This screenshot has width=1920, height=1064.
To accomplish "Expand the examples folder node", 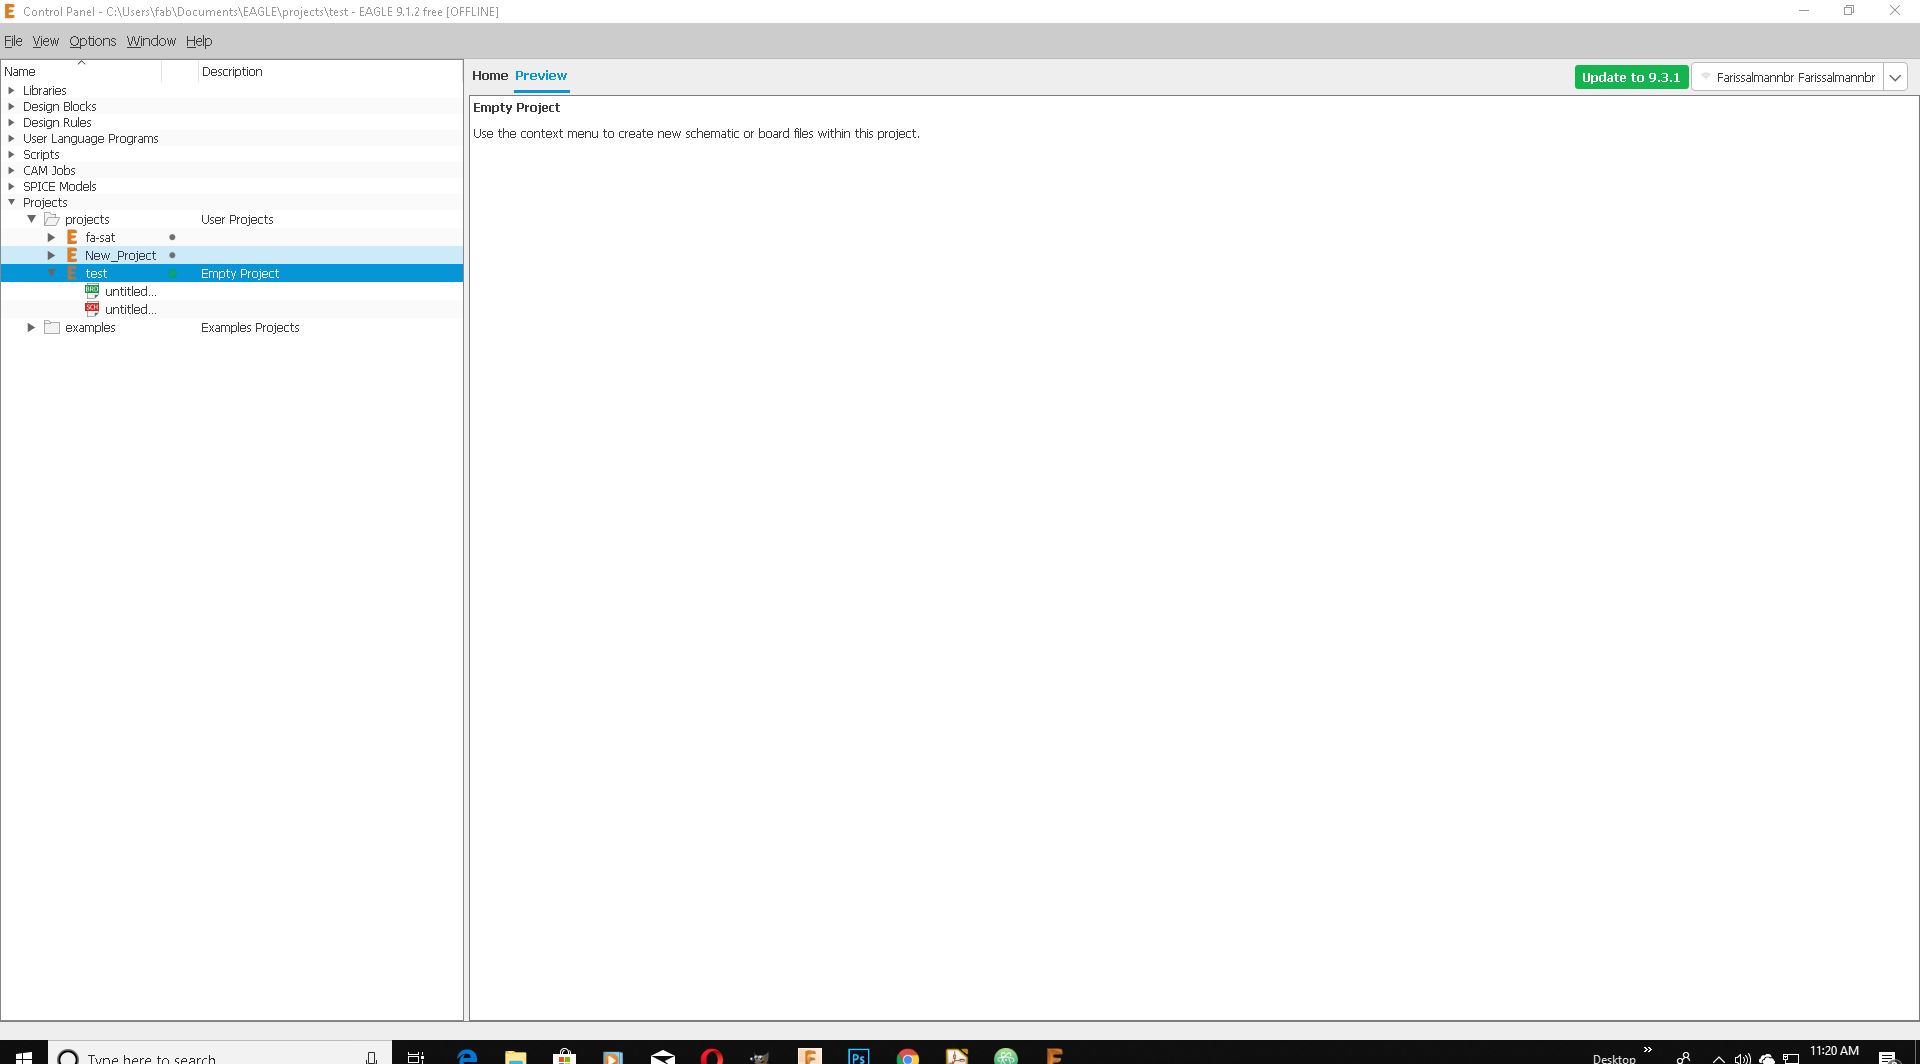I will point(32,328).
